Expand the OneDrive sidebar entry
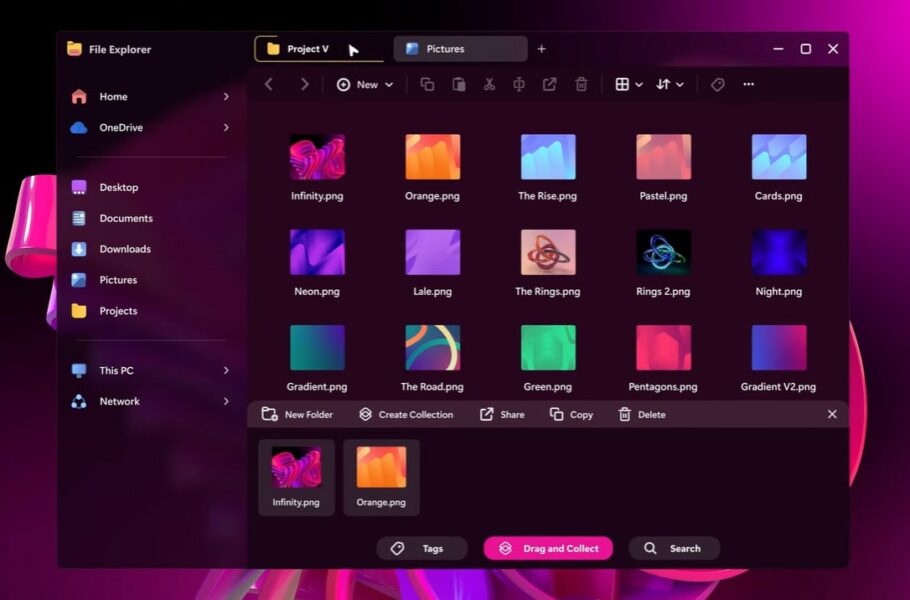The height and width of the screenshot is (600, 910). click(226, 128)
